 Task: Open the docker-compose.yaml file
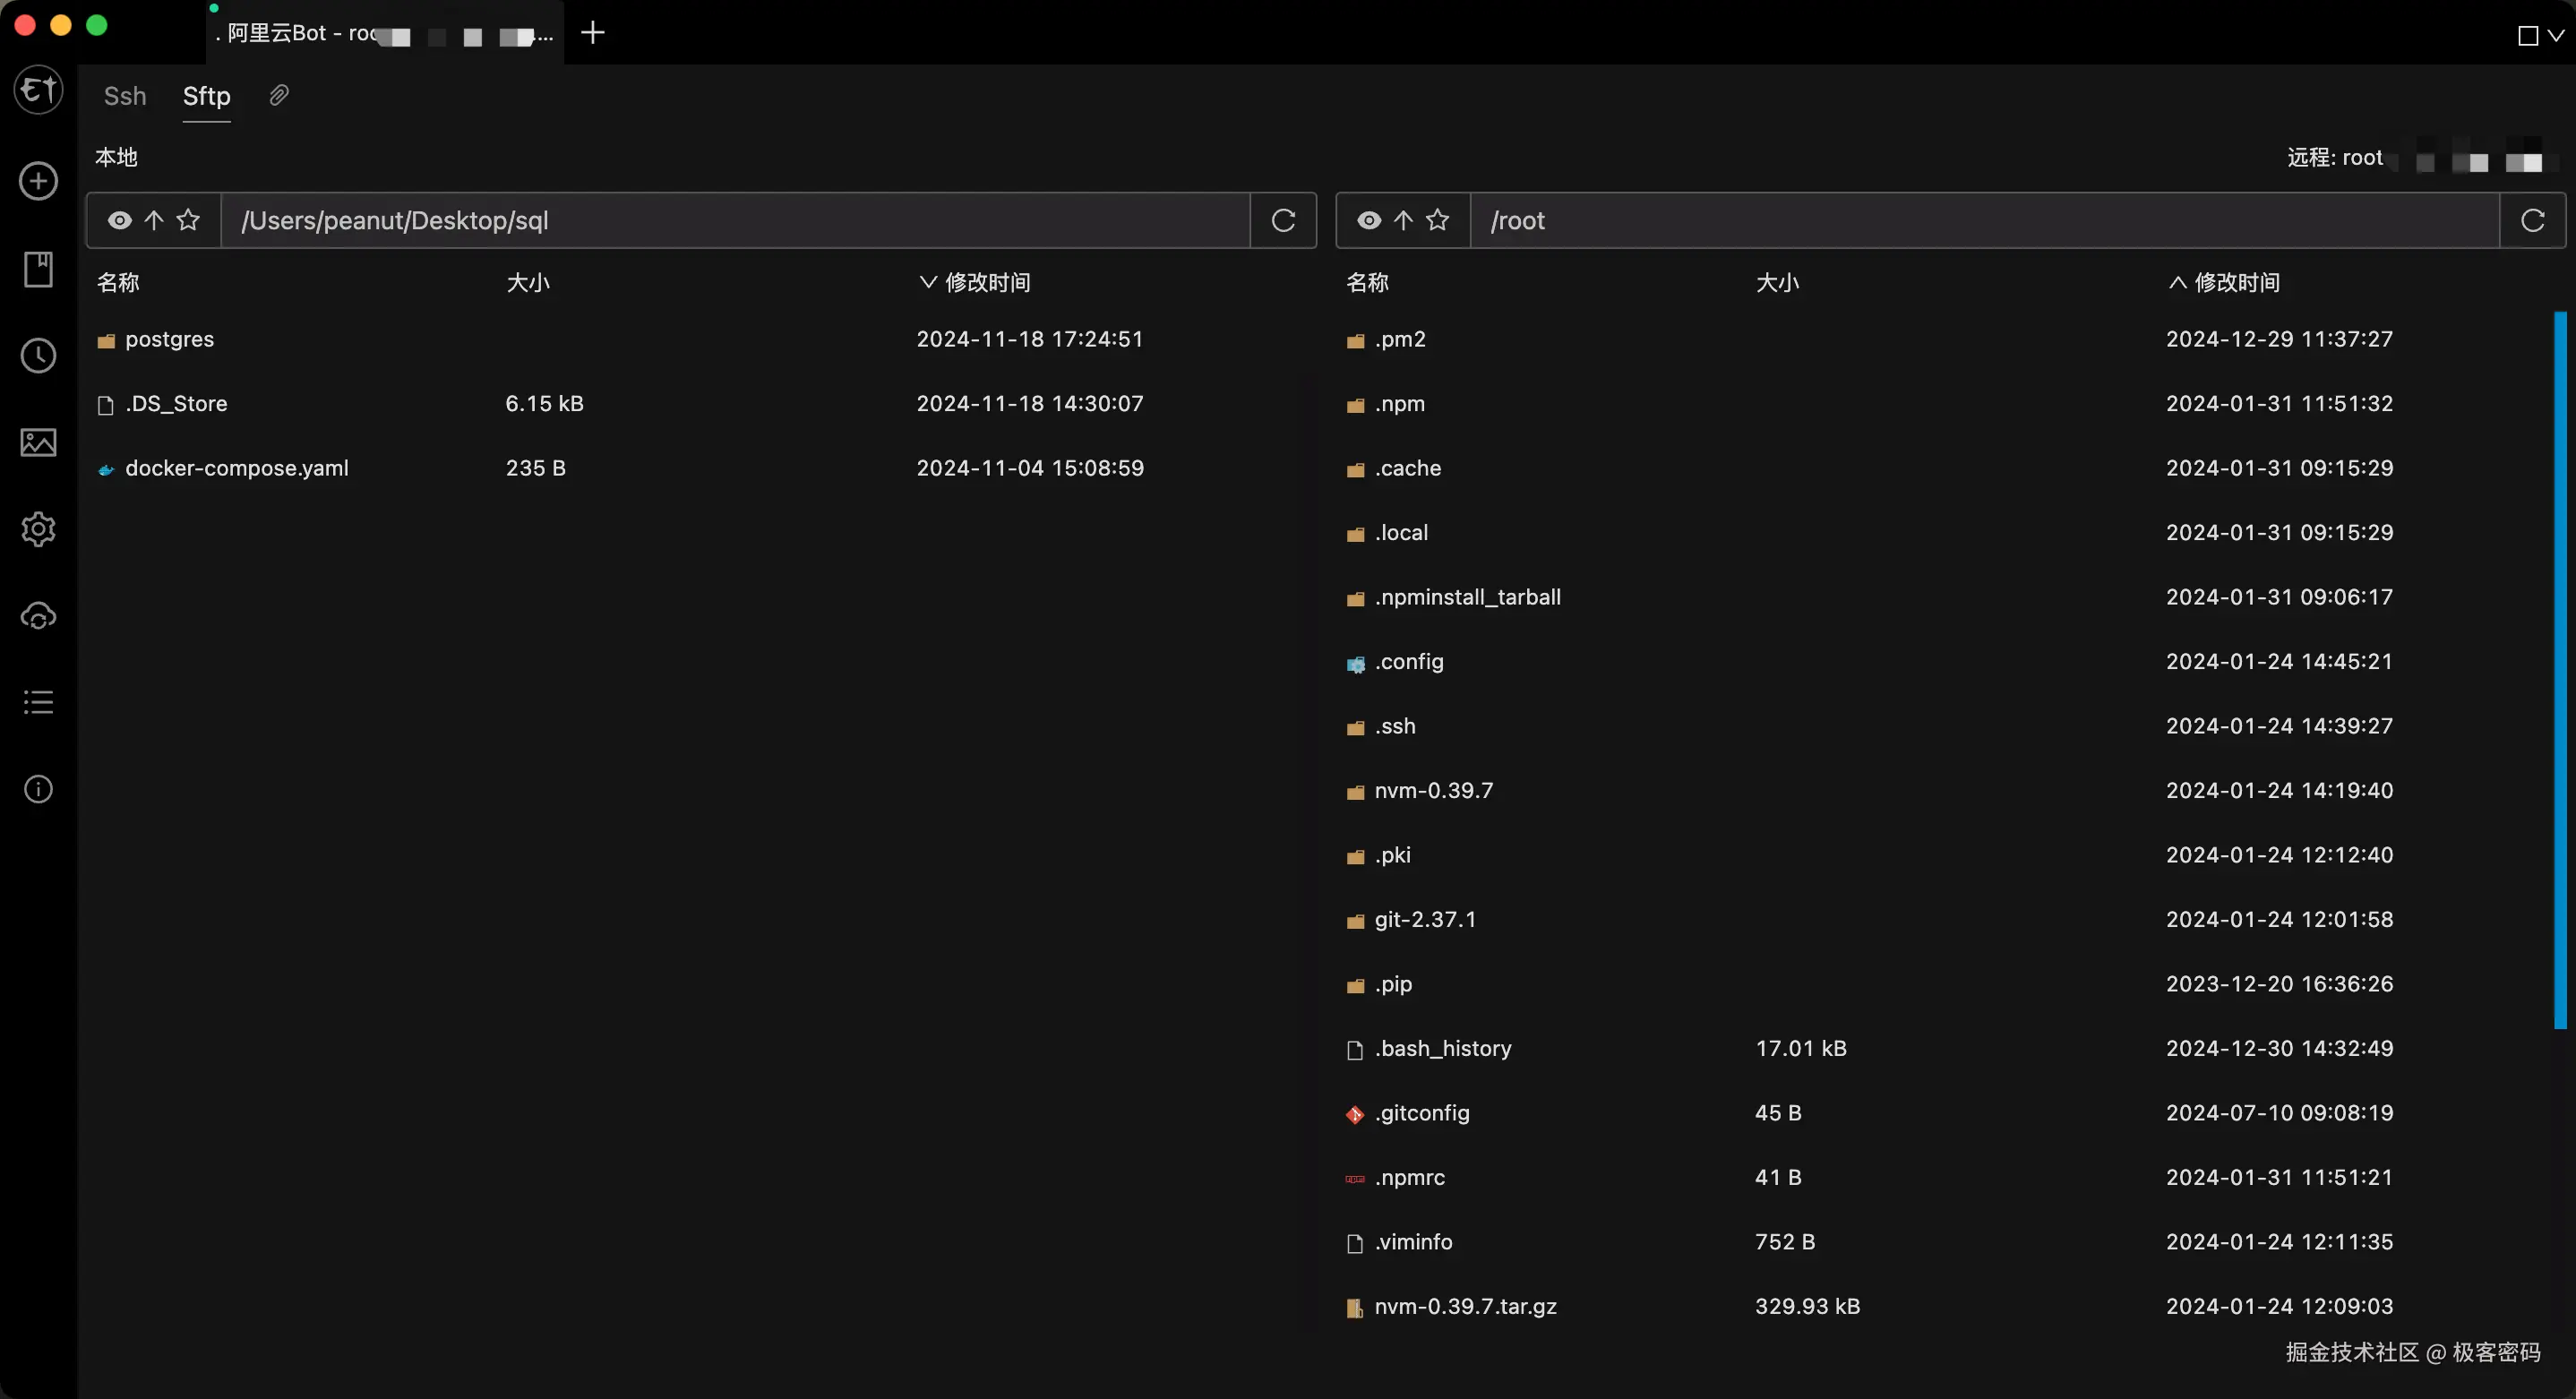click(239, 467)
